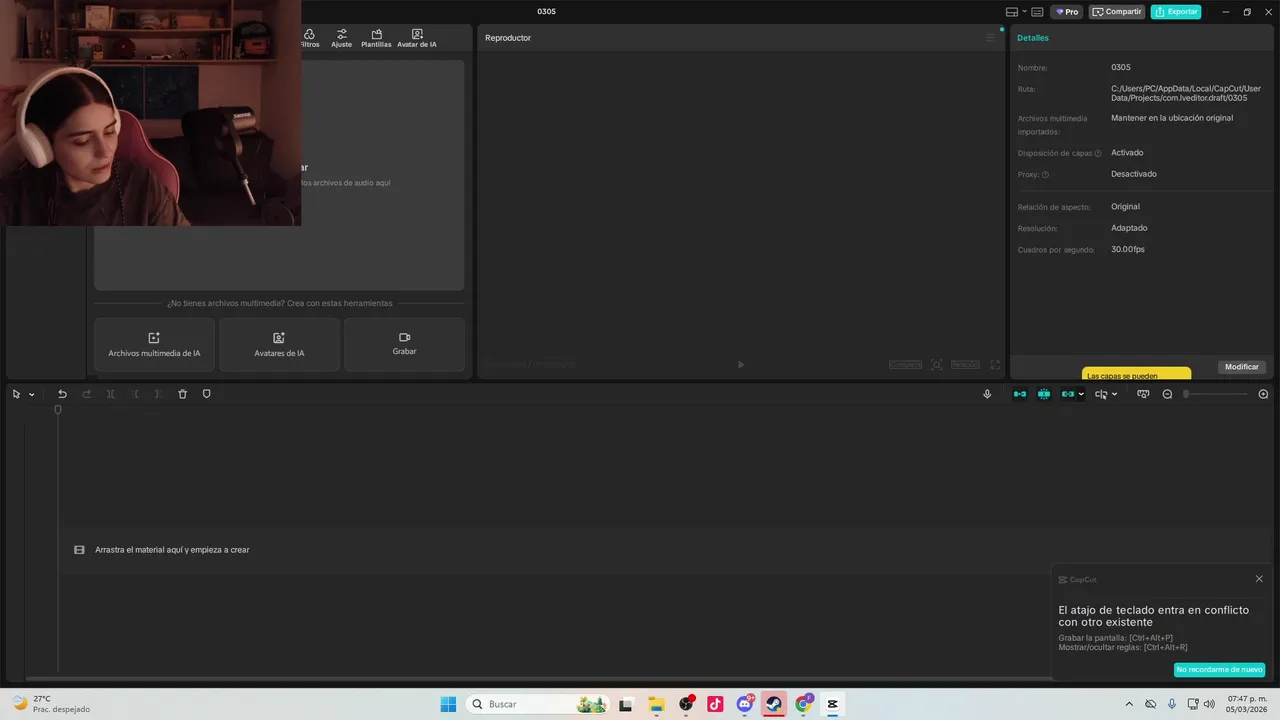This screenshot has height=720, width=1280.
Task: Open Discord from the taskbar
Action: [x=745, y=704]
